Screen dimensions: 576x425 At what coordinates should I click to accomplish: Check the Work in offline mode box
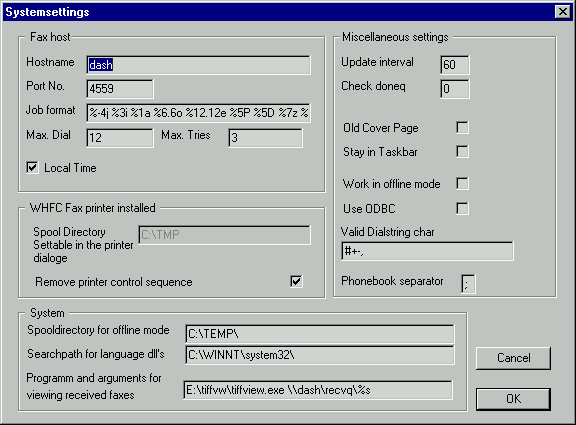pyautogui.click(x=462, y=183)
